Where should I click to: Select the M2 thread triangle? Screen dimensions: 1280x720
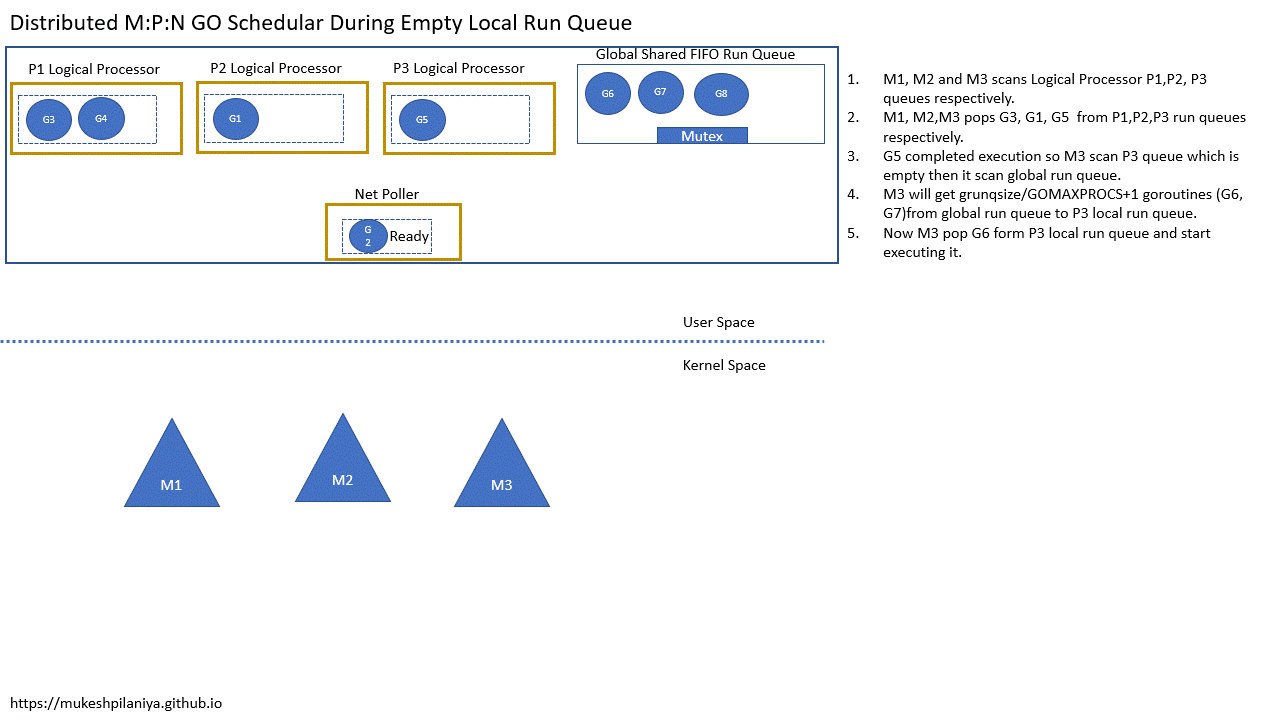tap(342, 475)
